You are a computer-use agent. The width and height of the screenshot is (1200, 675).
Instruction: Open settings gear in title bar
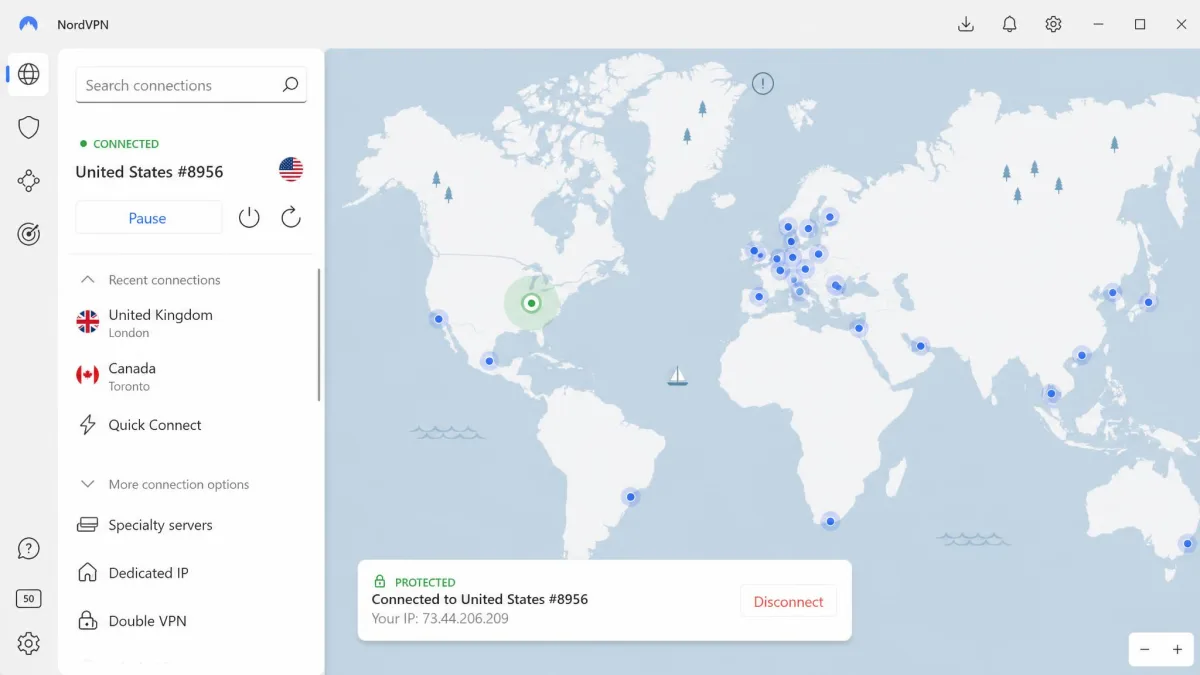click(1053, 24)
